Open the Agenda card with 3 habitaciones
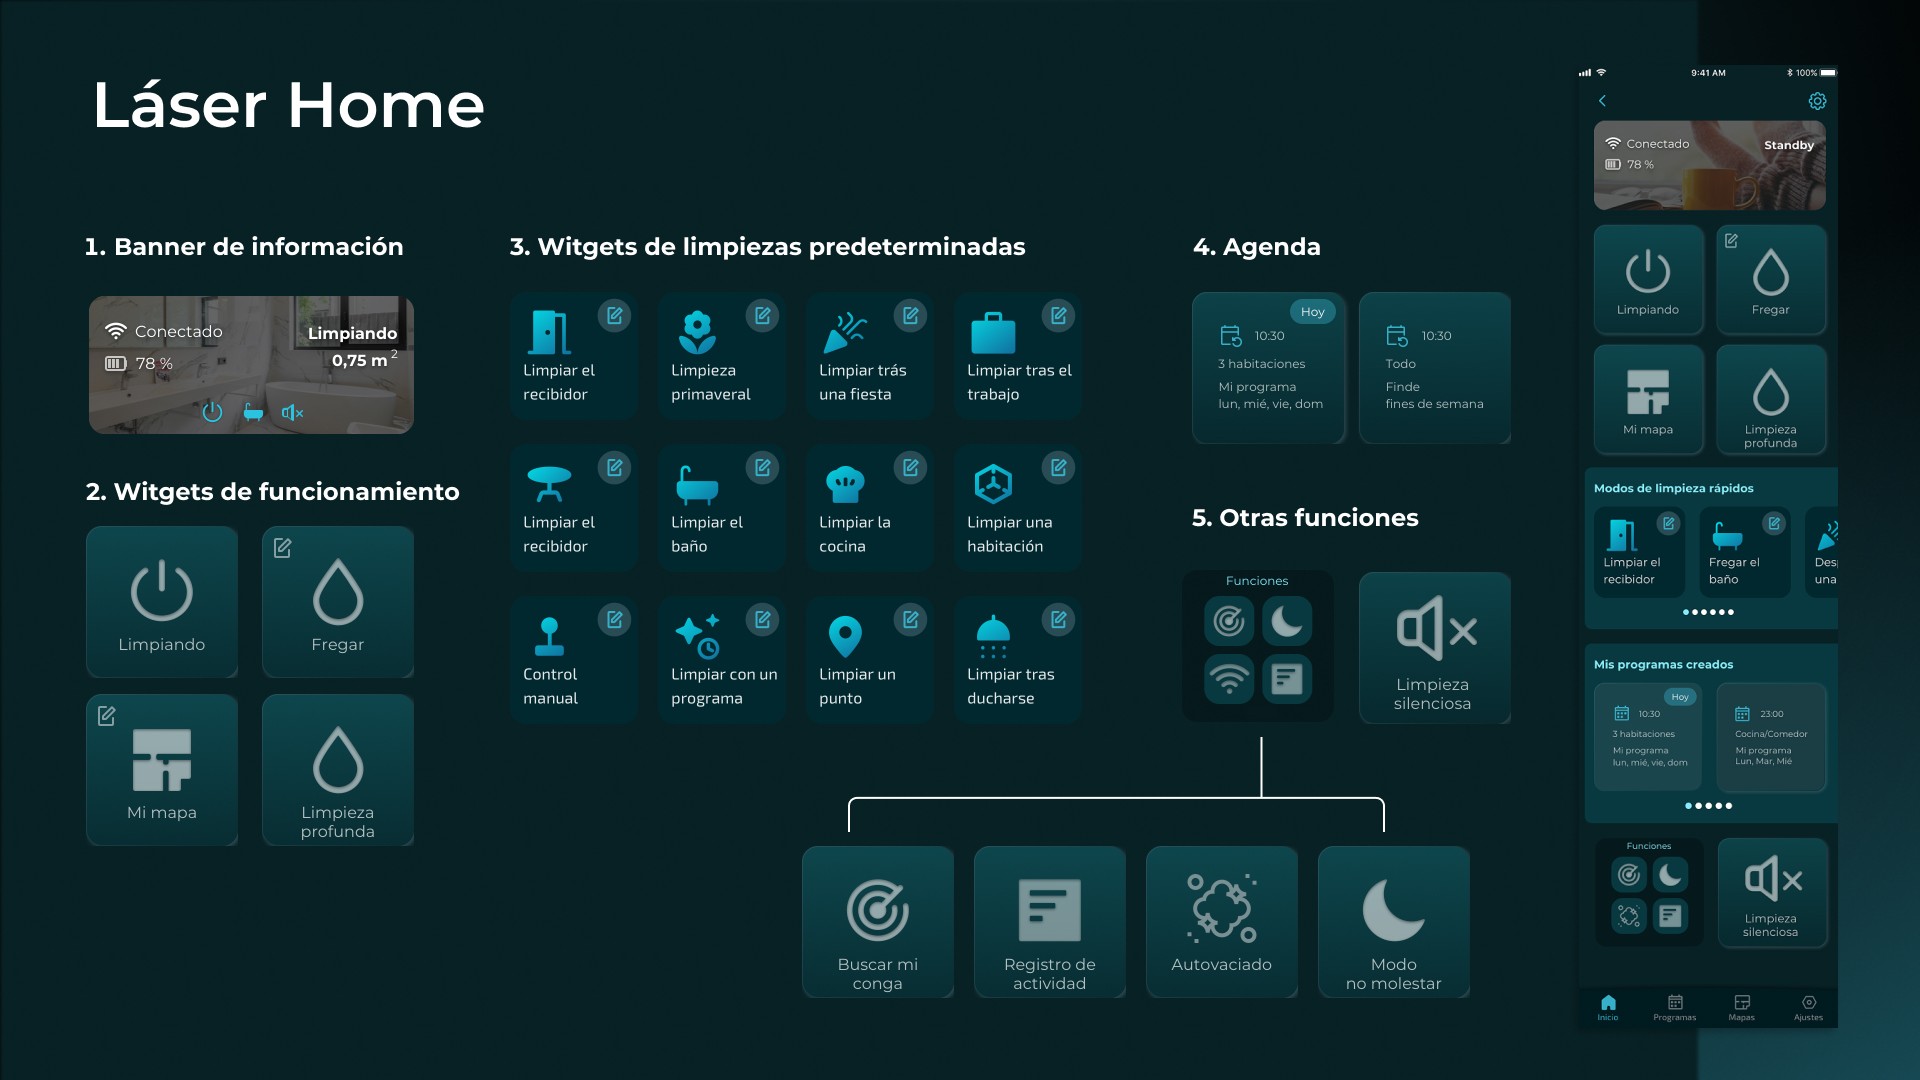Screen dimensions: 1920x1080 click(1269, 368)
